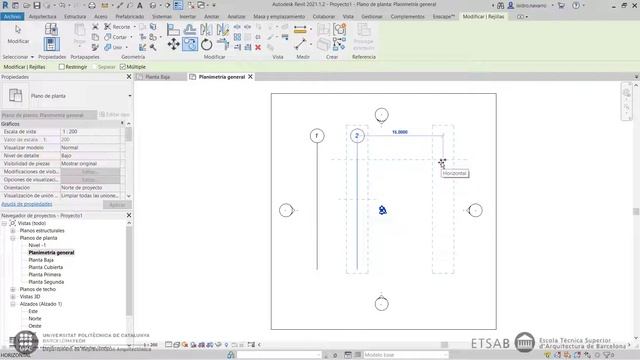Open the Modelo base dropdown in status bar

click(x=405, y=355)
